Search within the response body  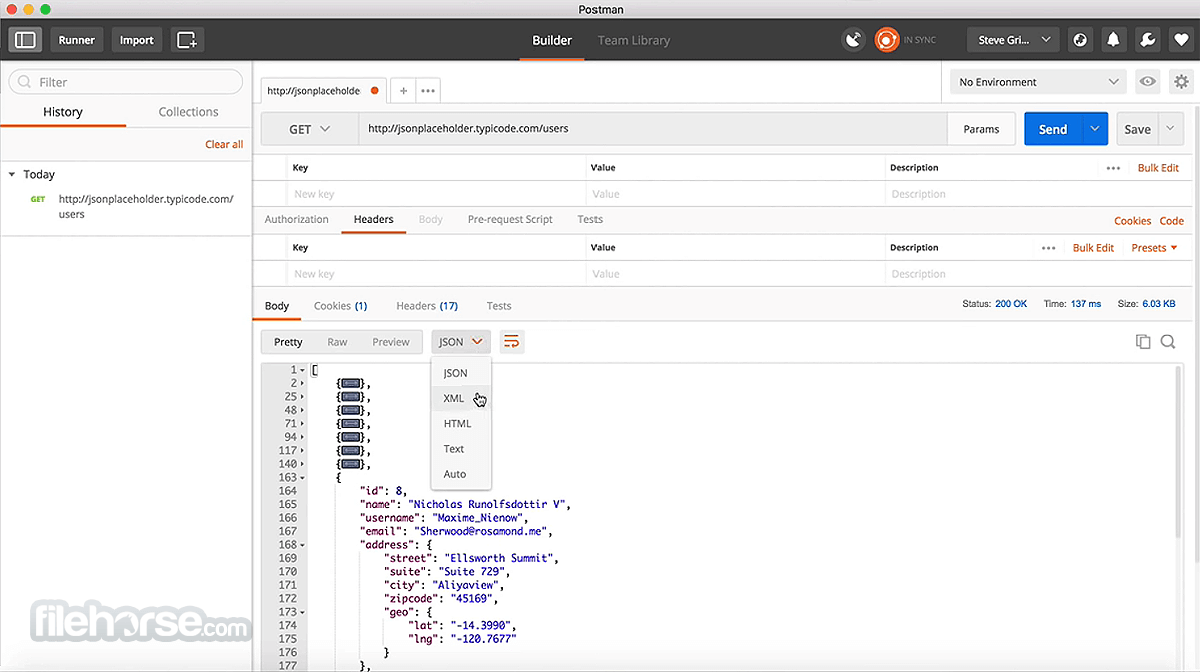pos(1168,342)
